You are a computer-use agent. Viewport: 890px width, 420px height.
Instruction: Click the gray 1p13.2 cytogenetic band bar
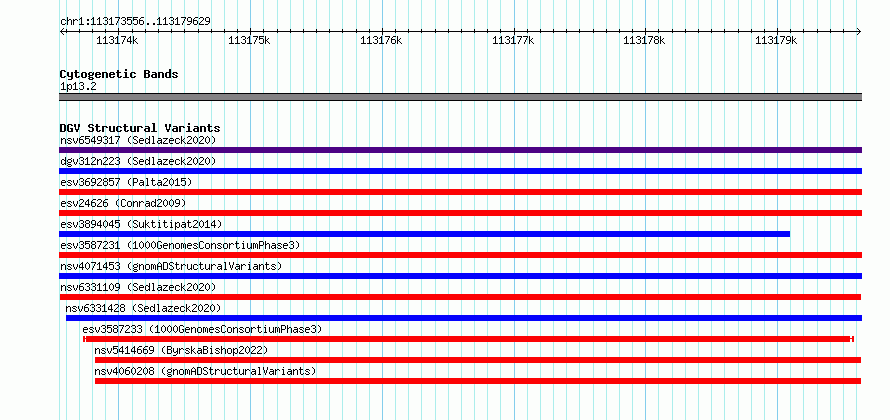point(460,97)
